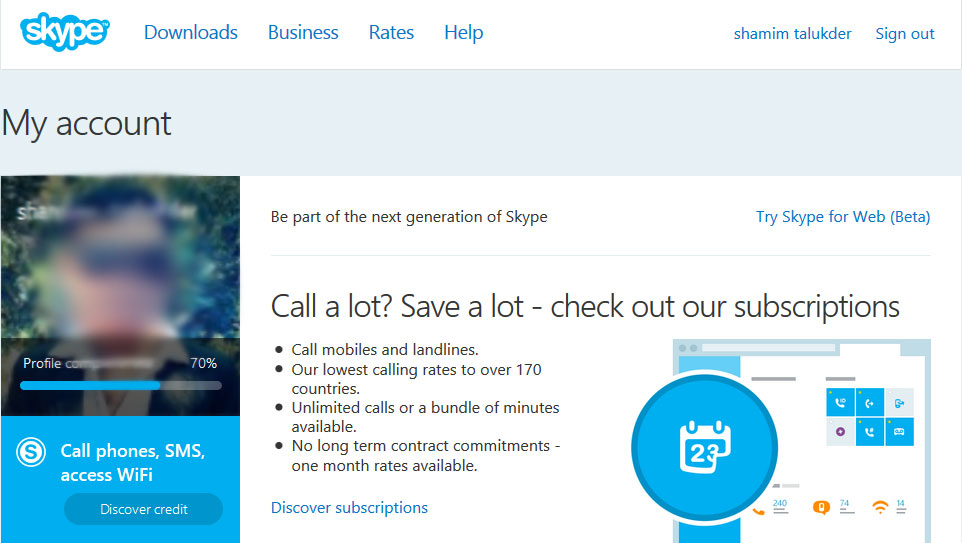Click the Skype credit S icon
Screen dimensions: 962x543
[31, 452]
